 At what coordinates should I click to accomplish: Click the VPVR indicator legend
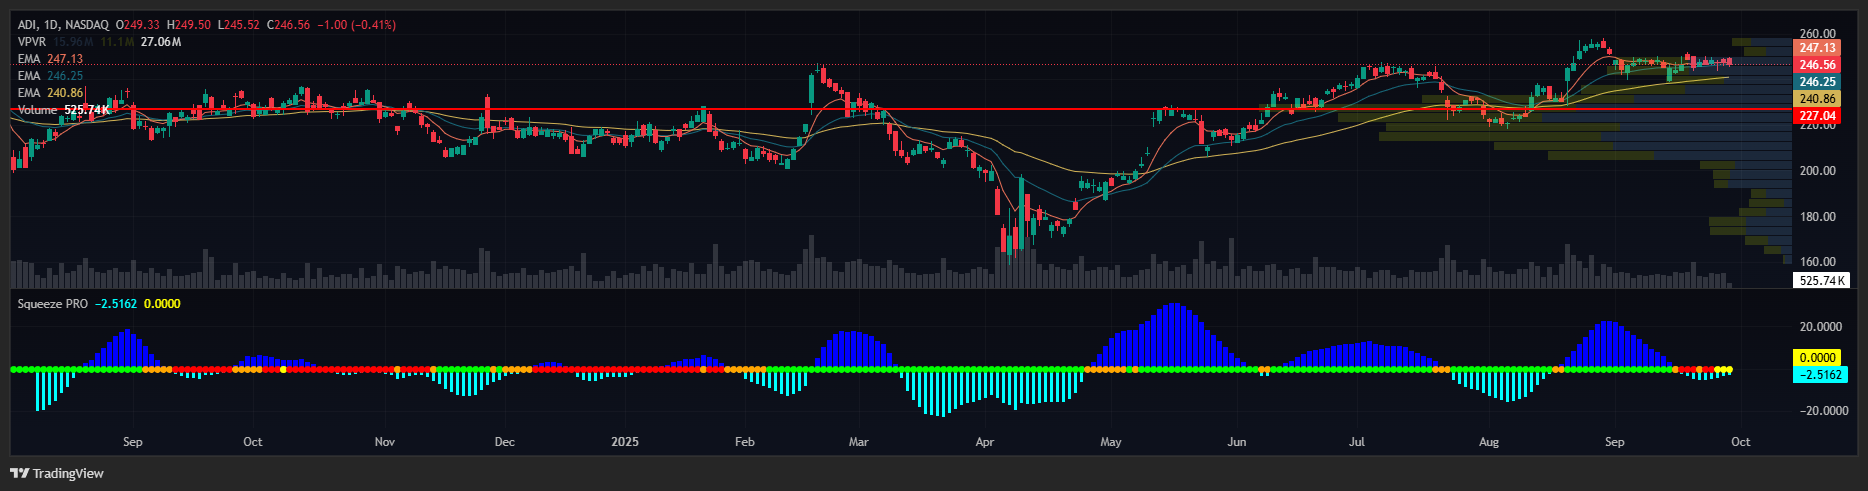(x=32, y=42)
